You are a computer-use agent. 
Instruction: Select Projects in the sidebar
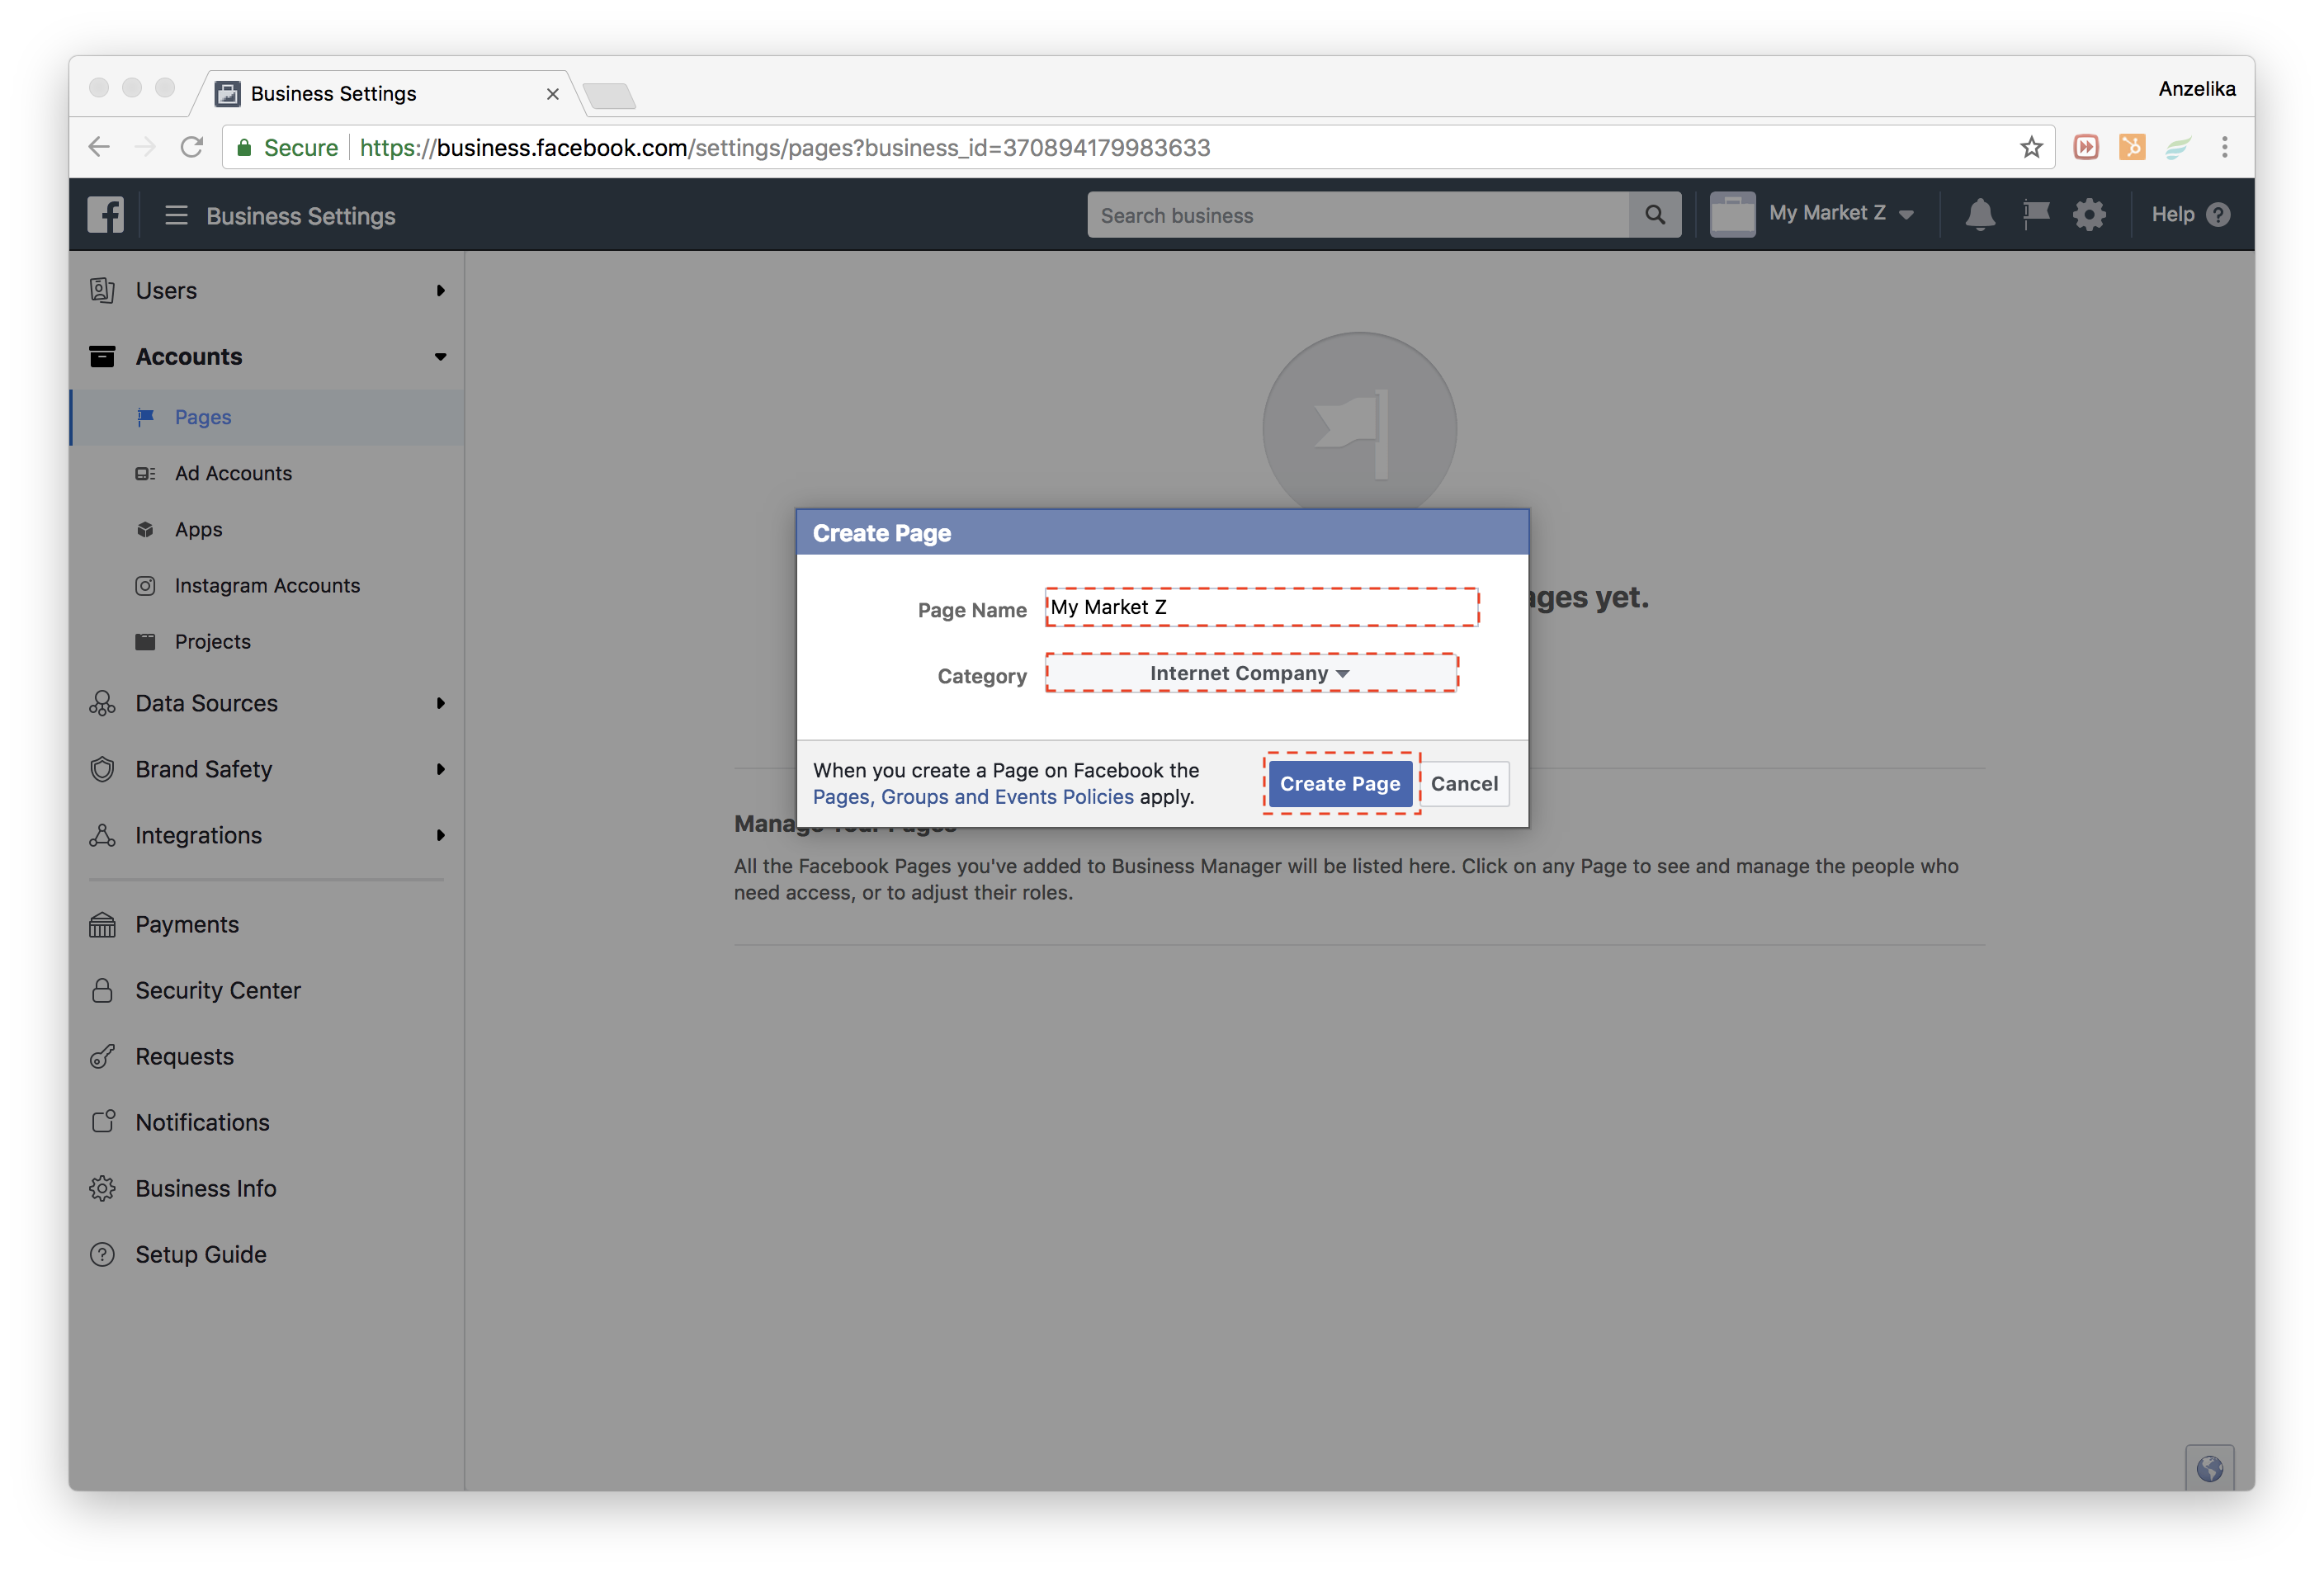click(267, 641)
